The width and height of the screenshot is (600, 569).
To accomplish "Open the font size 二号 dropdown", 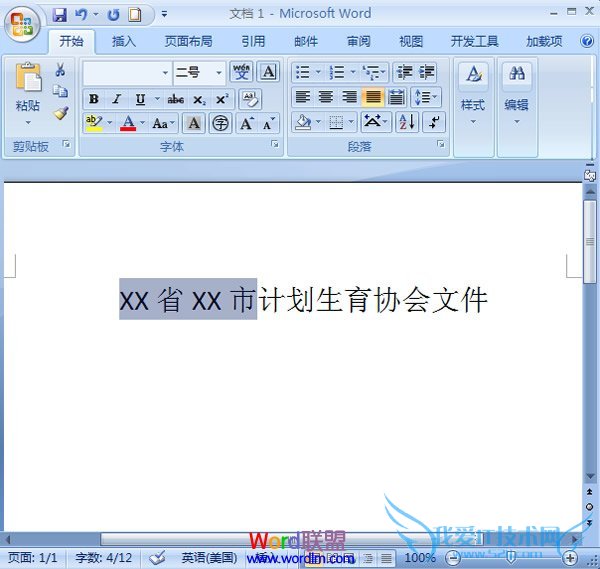I will [219, 72].
